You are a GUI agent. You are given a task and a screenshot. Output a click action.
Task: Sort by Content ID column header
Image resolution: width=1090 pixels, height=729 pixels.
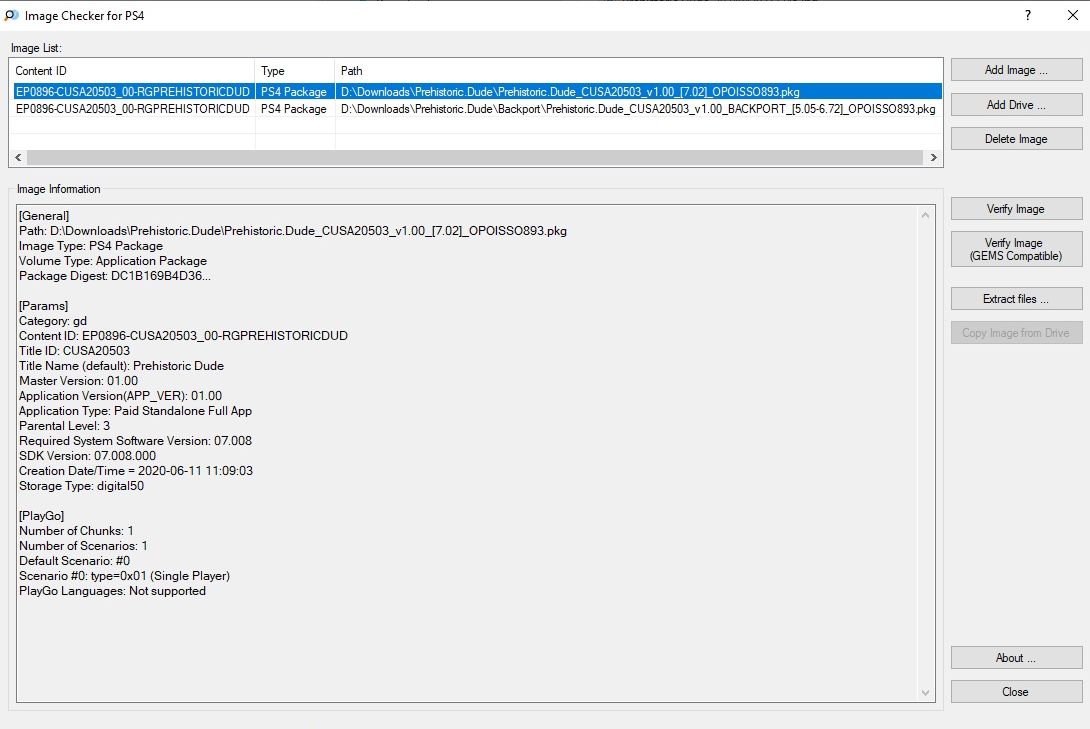point(132,71)
